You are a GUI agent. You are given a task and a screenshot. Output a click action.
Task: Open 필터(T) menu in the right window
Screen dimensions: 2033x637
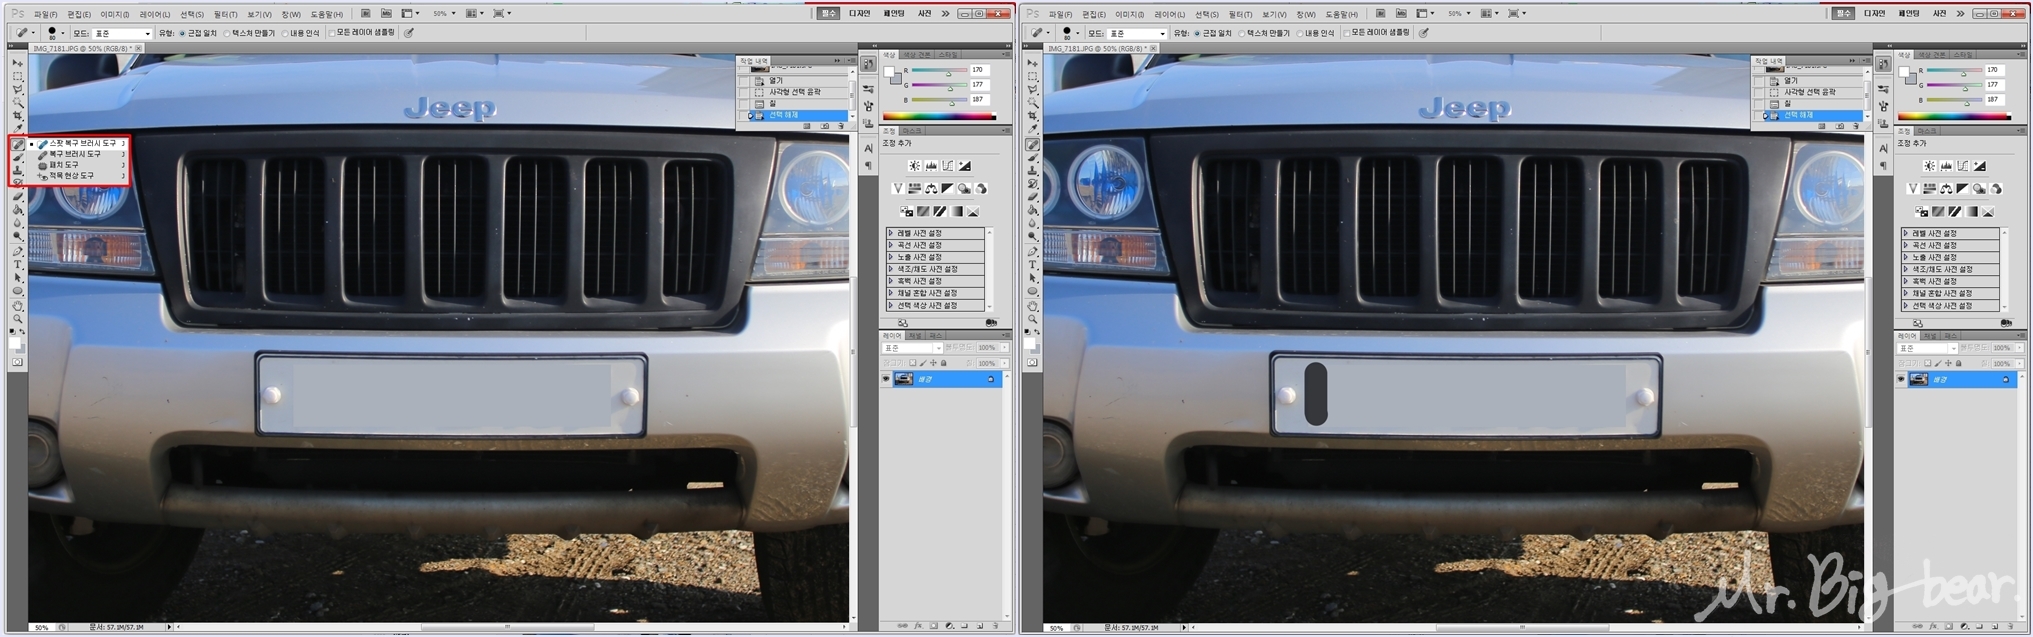pos(1240,14)
